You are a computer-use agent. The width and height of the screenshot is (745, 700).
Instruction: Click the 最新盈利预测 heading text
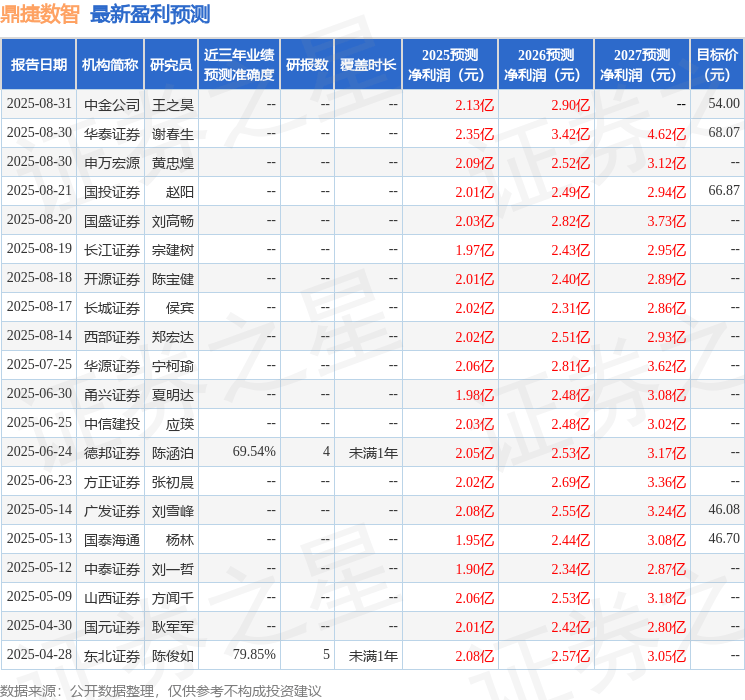coord(150,14)
